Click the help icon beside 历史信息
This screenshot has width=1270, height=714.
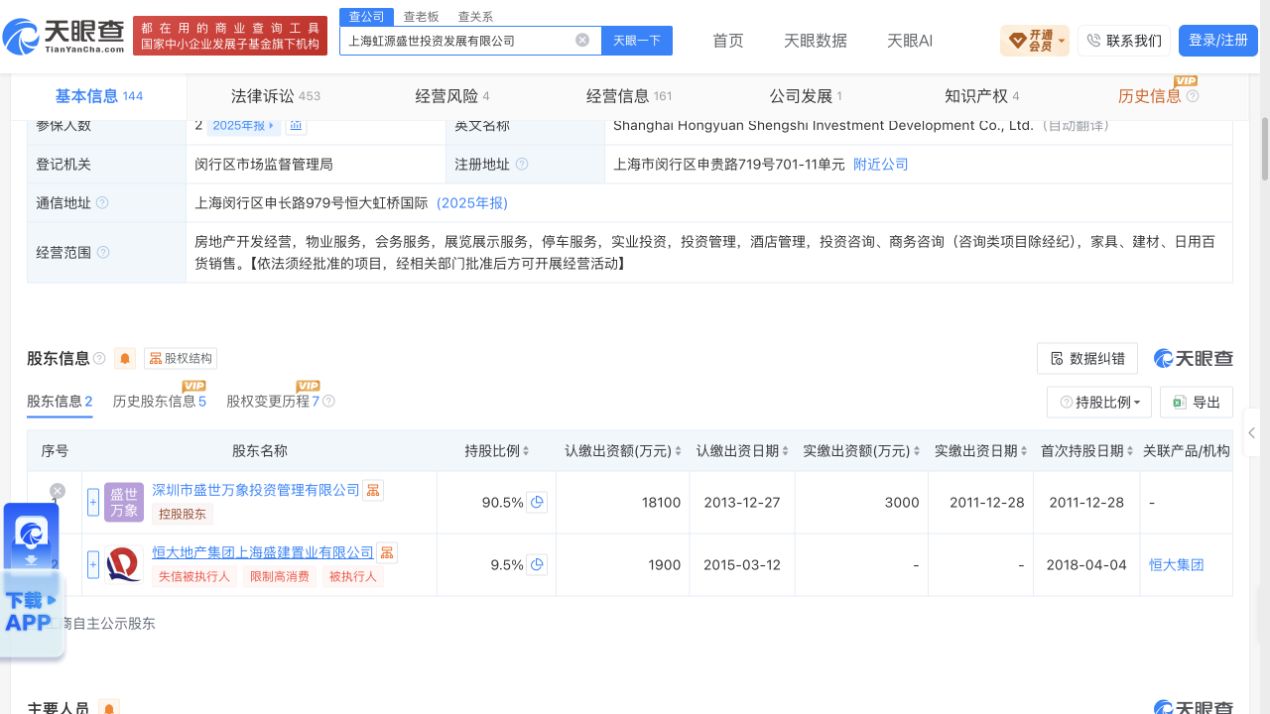[1192, 96]
